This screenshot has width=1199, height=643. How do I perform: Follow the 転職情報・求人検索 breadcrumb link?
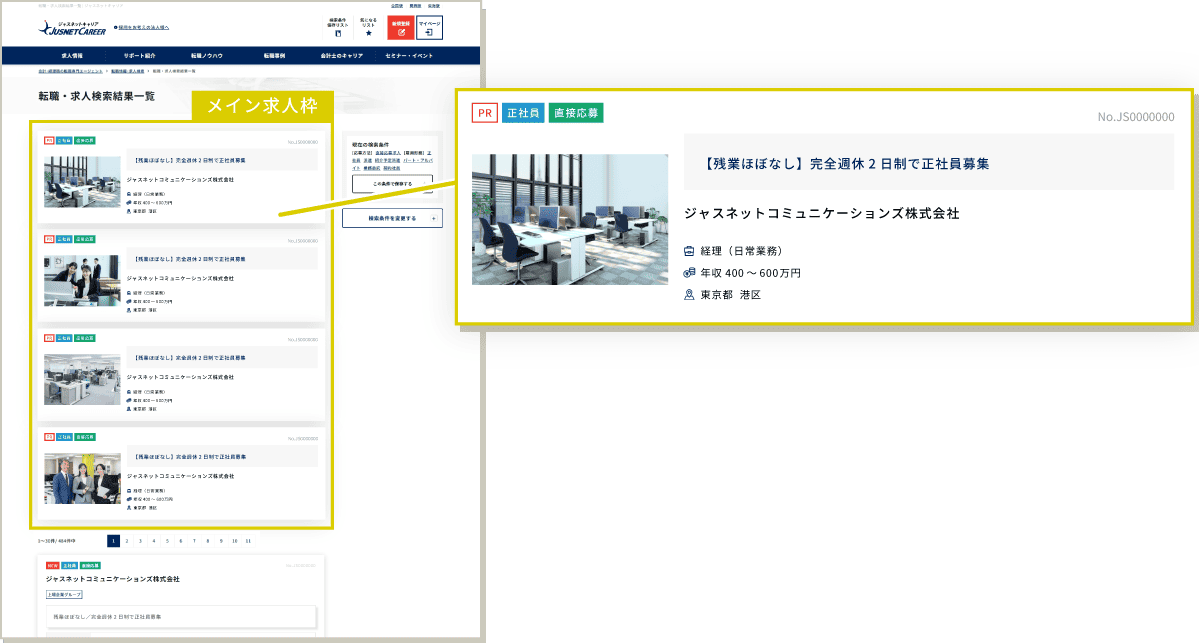(128, 71)
